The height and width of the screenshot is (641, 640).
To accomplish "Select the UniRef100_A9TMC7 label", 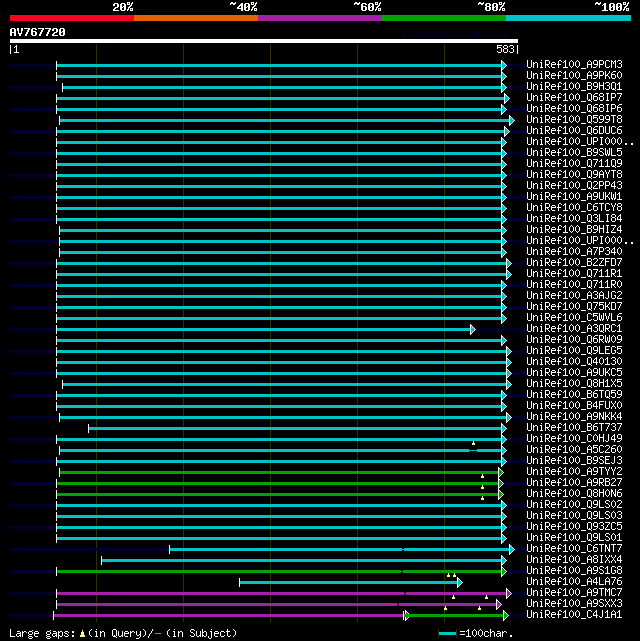I will (574, 593).
